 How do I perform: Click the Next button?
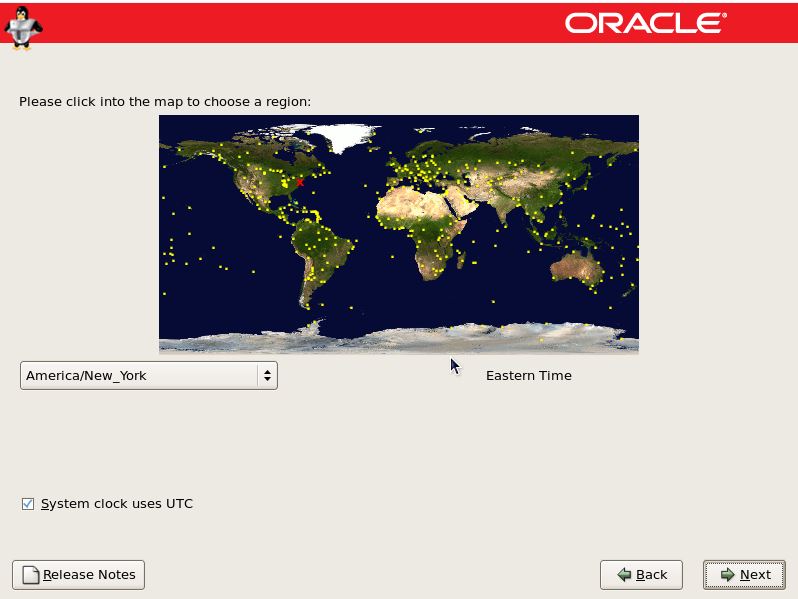pyautogui.click(x=744, y=575)
